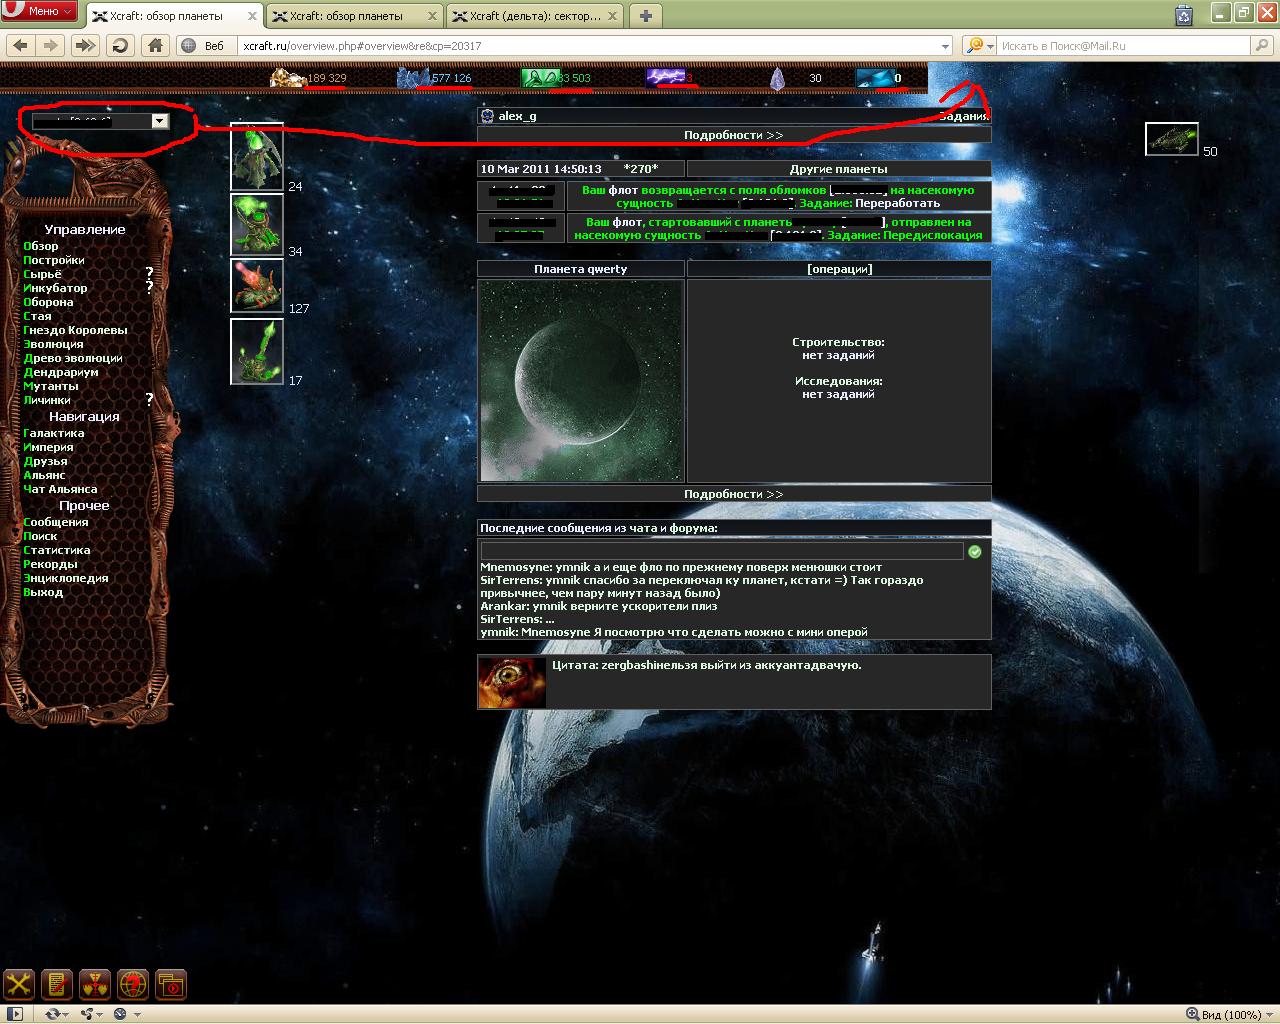The image size is (1280, 1024).
Task: Click the browser Home button
Action: tap(154, 45)
